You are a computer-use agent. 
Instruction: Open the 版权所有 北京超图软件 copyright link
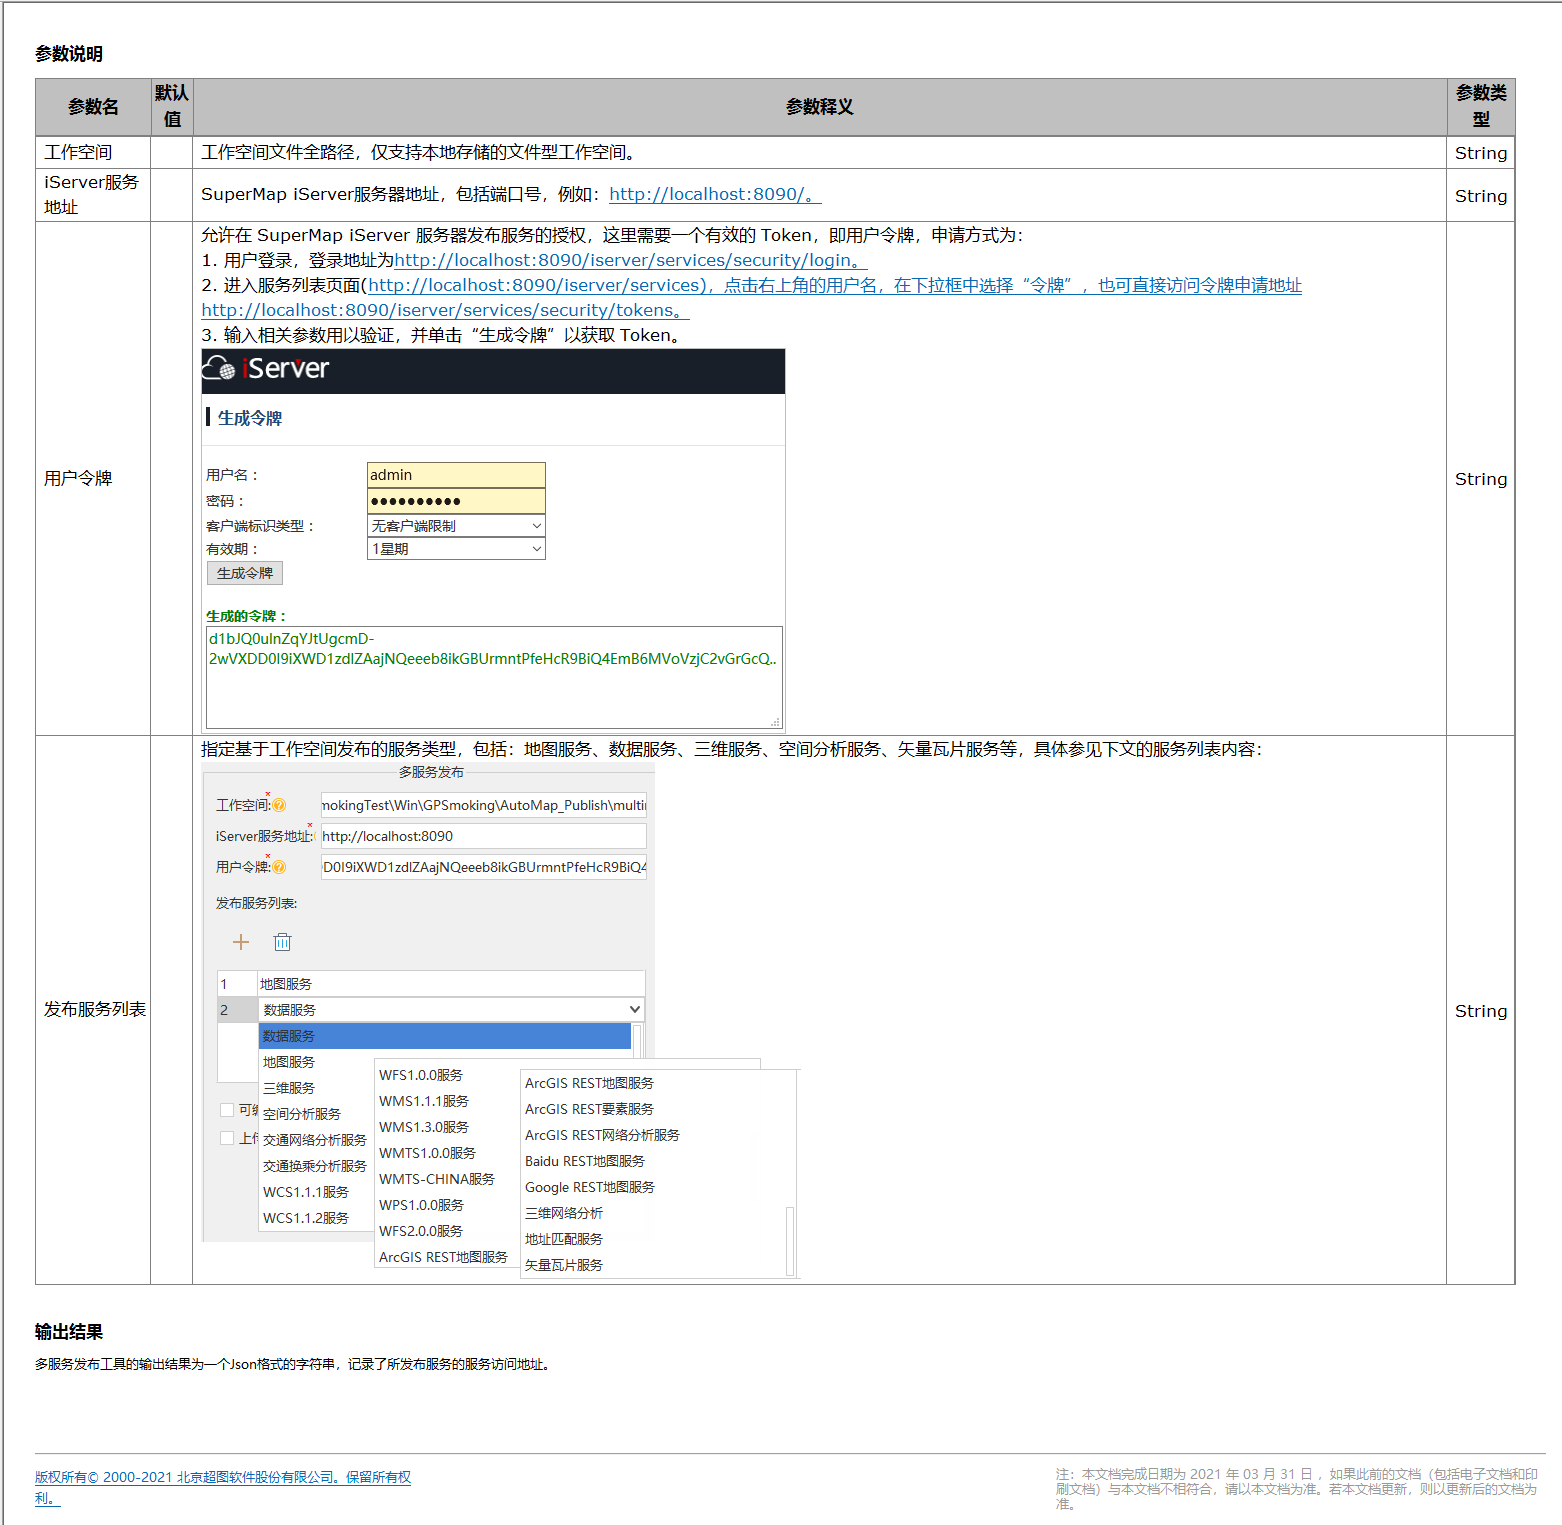click(x=223, y=1487)
